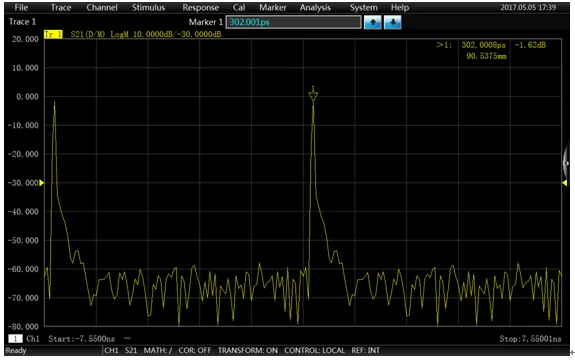
Task: Open the System menu
Action: tap(363, 7)
